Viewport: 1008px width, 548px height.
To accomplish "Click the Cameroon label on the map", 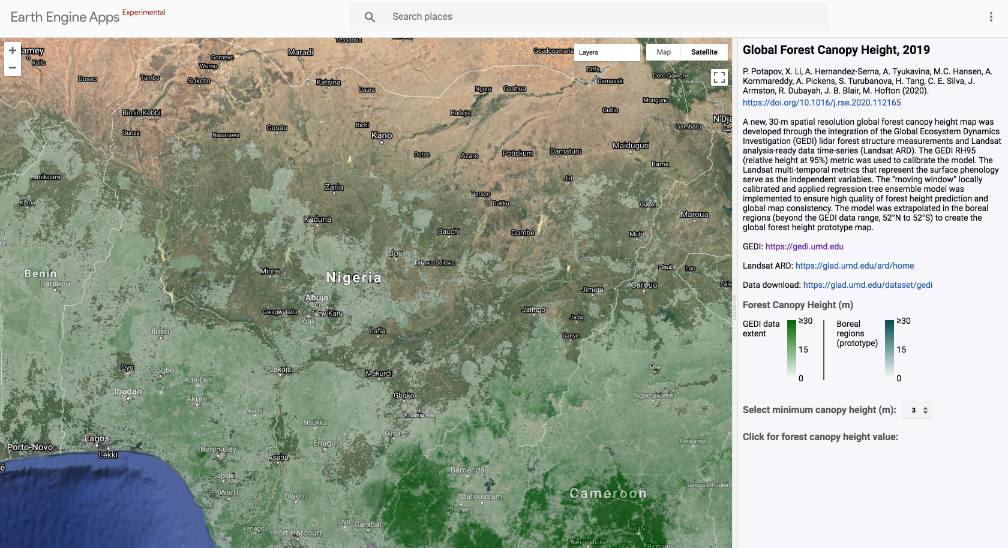I will pyautogui.click(x=607, y=493).
